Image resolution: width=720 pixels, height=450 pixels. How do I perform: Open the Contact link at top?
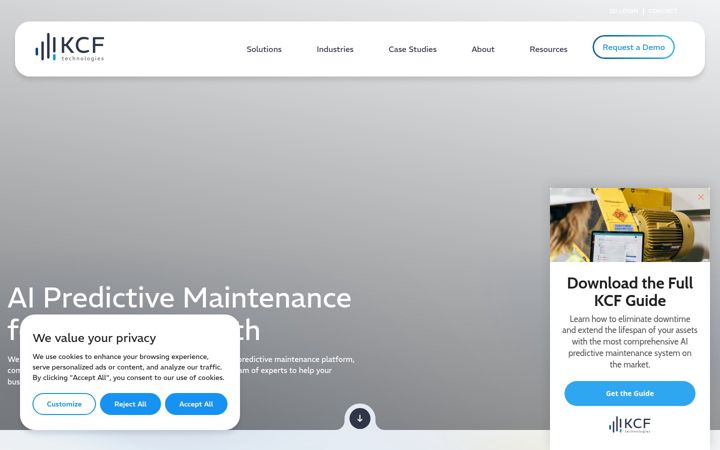click(663, 11)
